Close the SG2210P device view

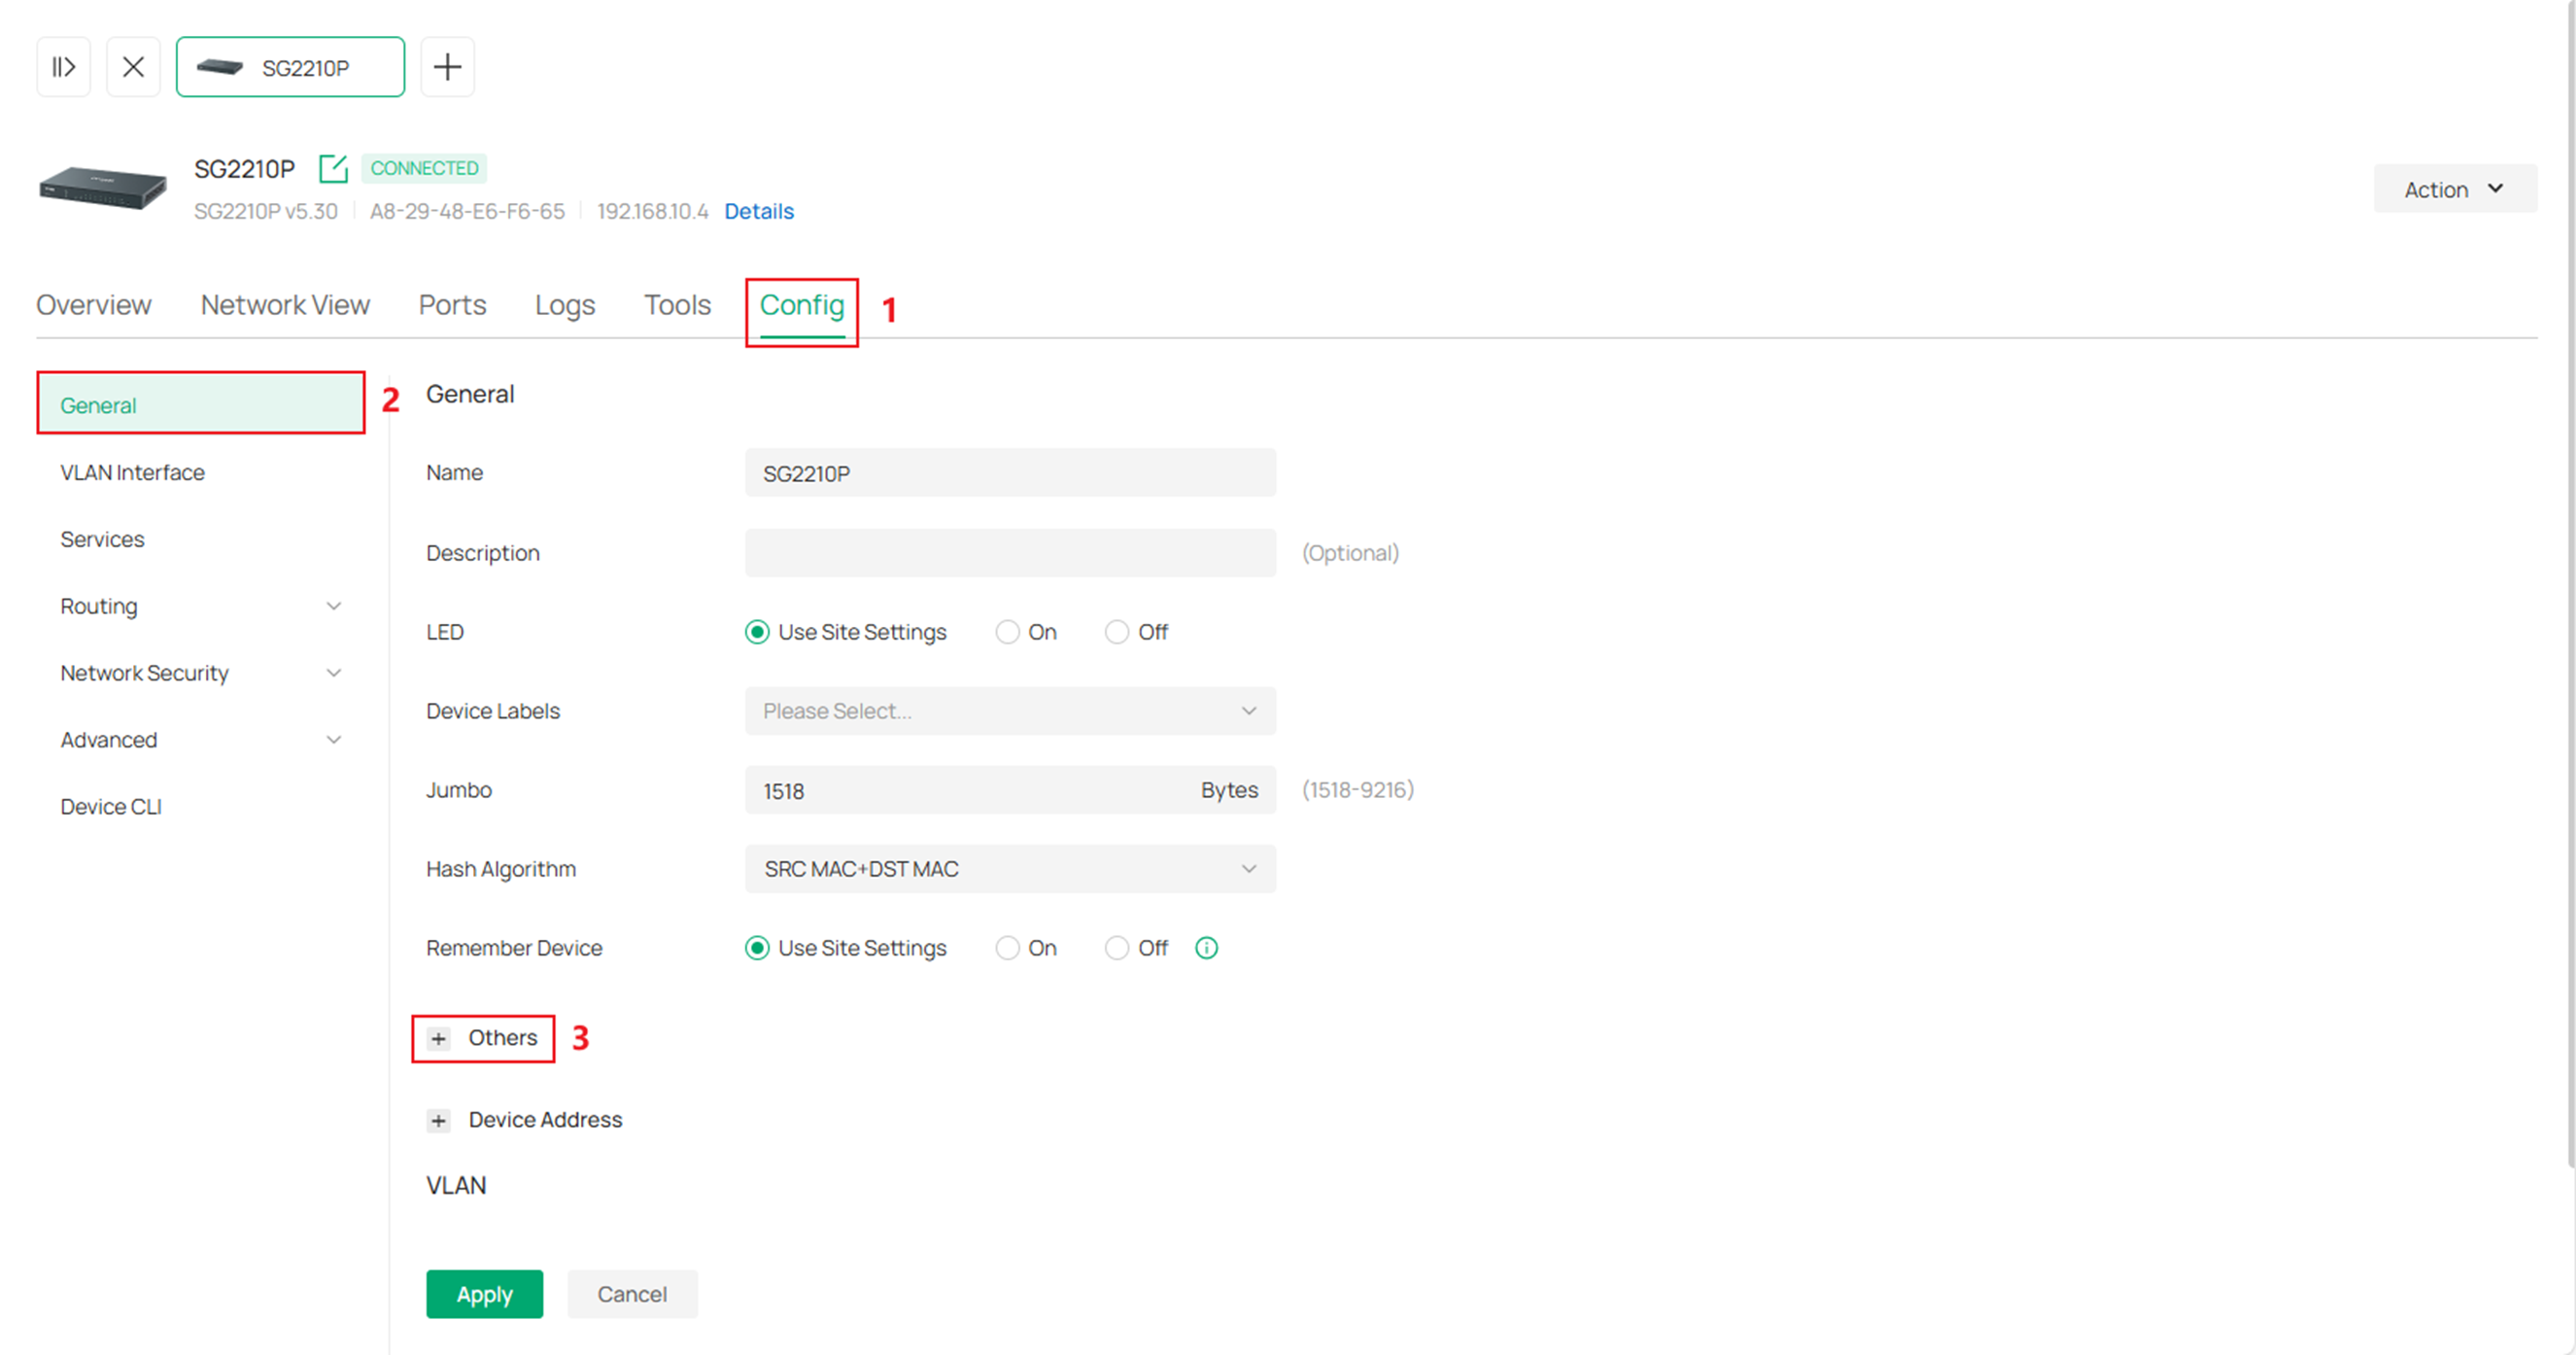click(x=133, y=66)
